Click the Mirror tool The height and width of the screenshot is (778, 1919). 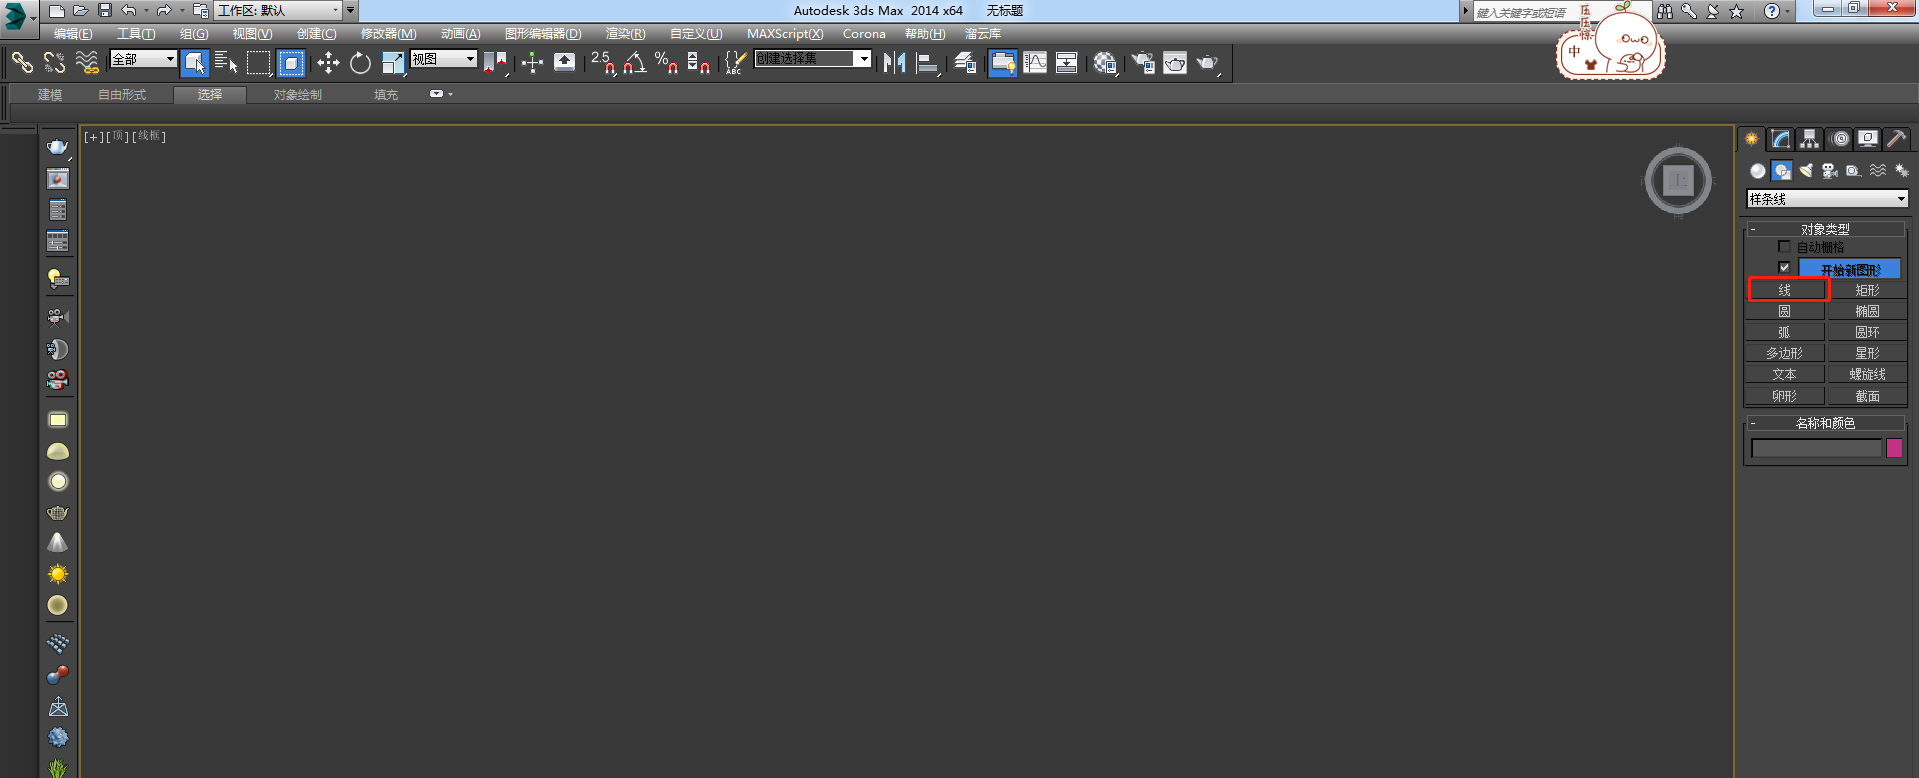894,63
